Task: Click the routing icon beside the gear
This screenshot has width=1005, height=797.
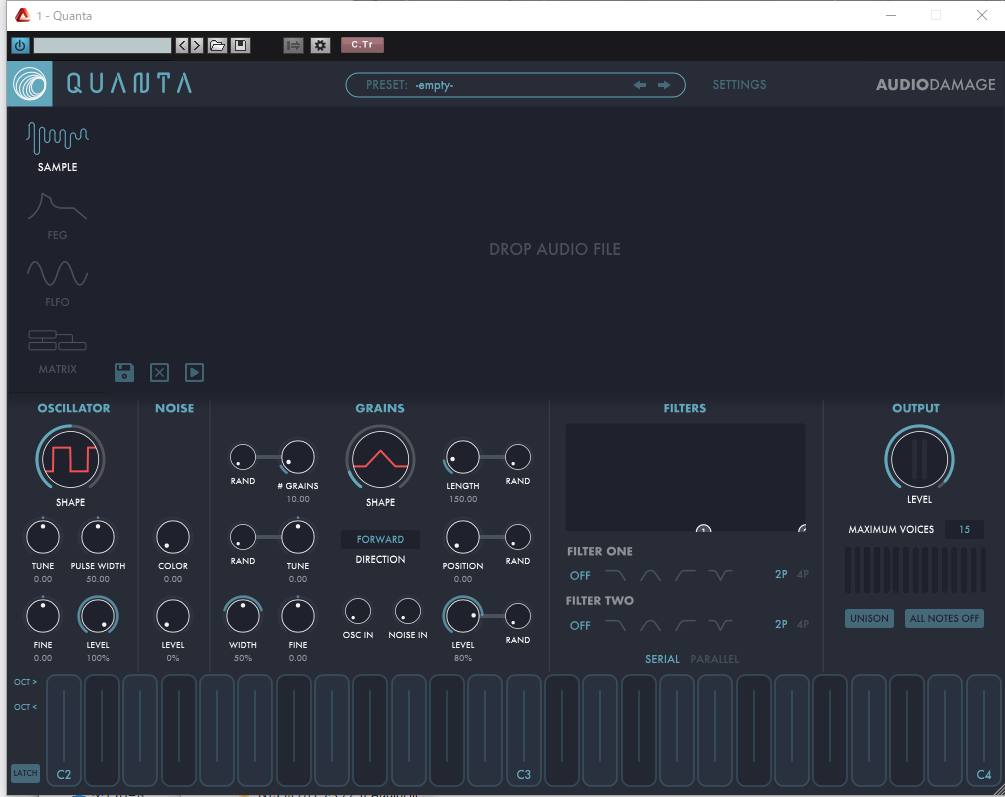Action: tap(294, 46)
